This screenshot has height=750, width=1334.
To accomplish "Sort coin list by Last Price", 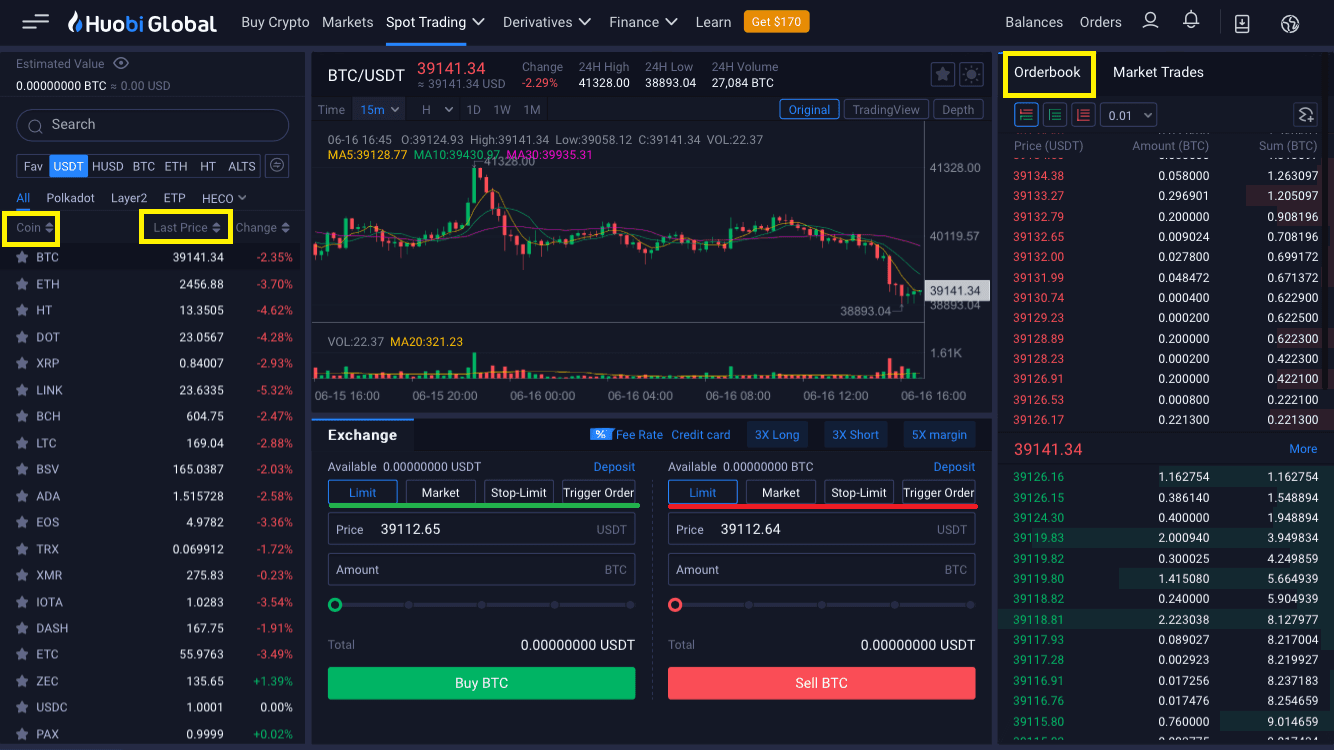I will click(187, 228).
